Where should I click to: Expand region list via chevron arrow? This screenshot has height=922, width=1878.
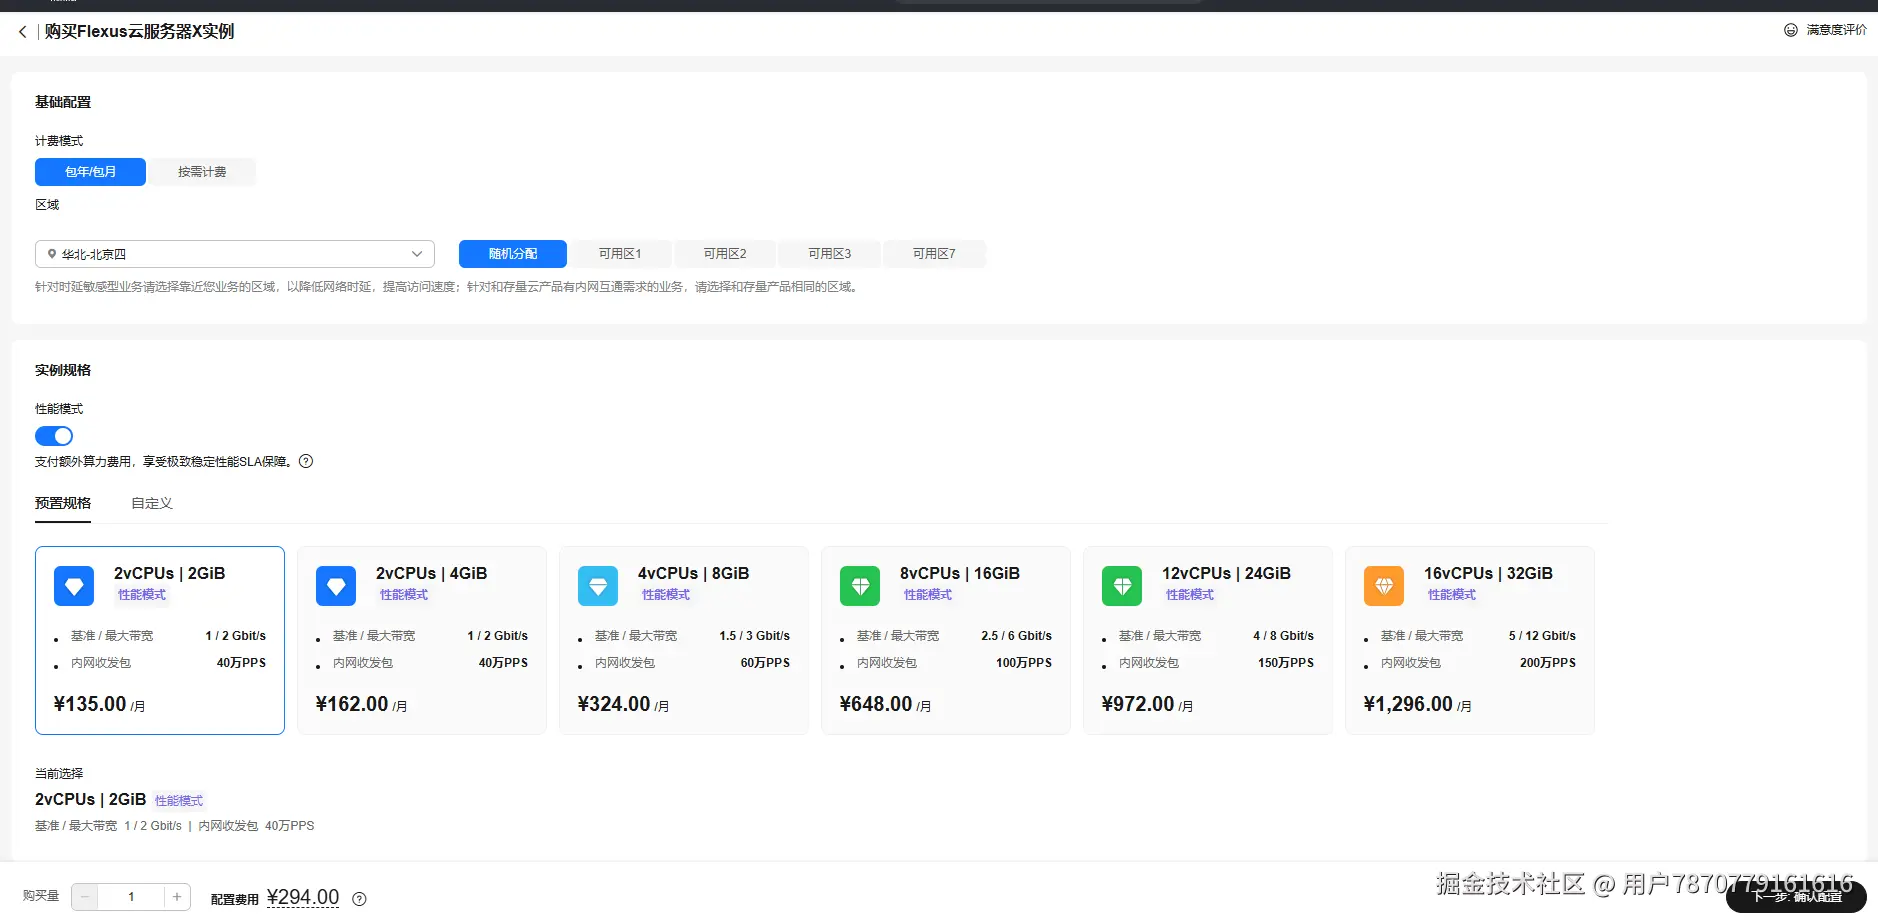(417, 254)
